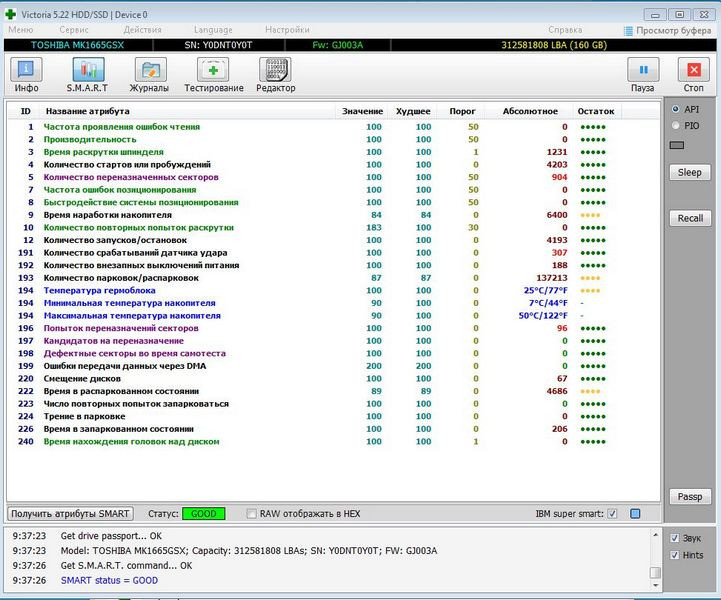Screen dimensions: 721x600
Task: Click Получить атрибуты SMART button
Action: 71,514
